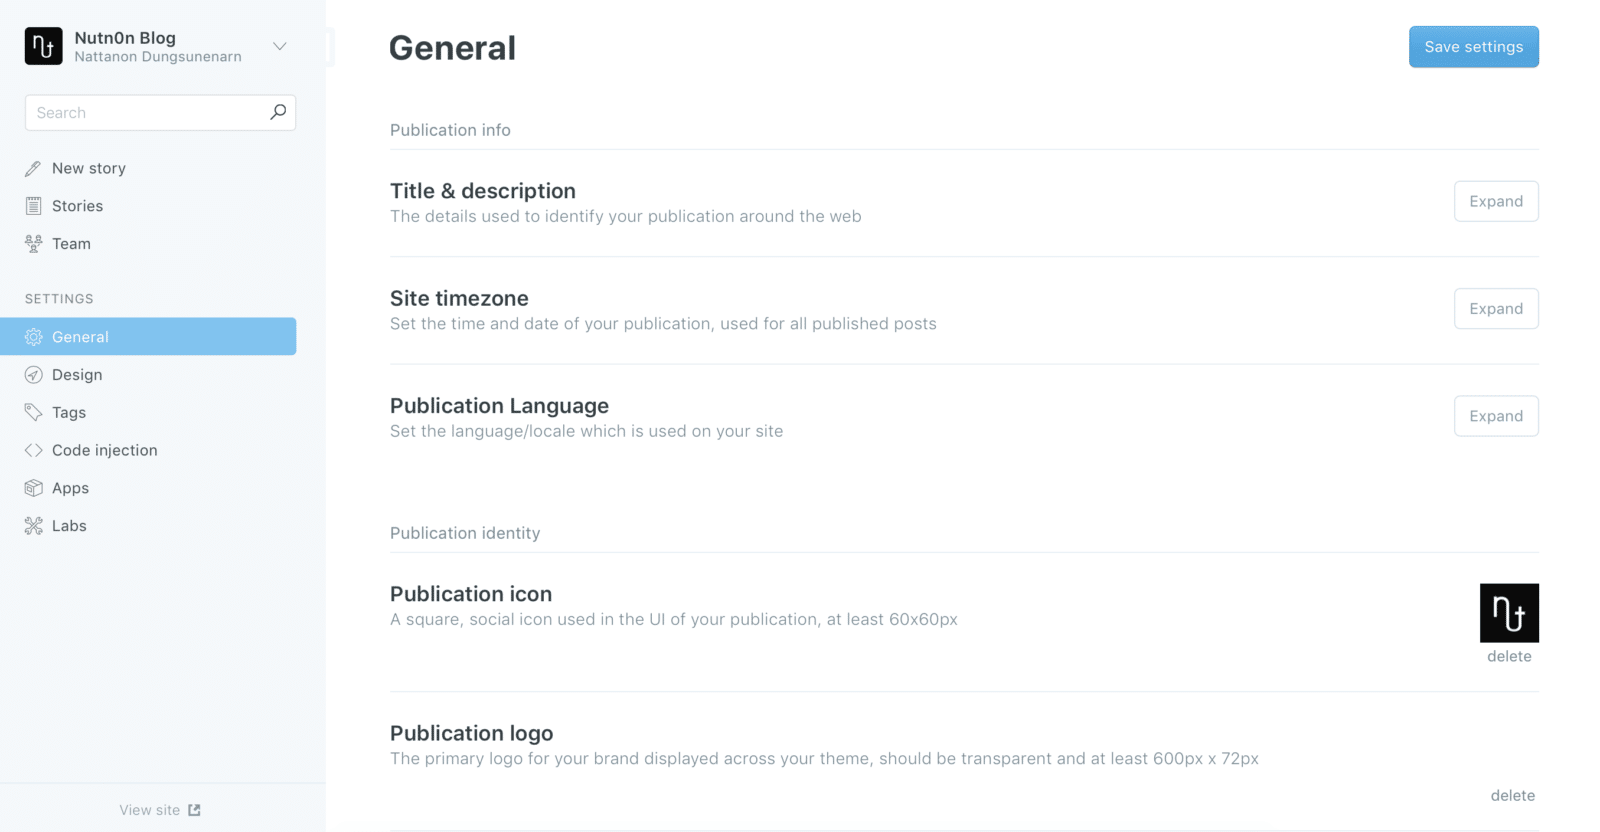Click the Design compass icon
This screenshot has width=1600, height=832.
33,375
